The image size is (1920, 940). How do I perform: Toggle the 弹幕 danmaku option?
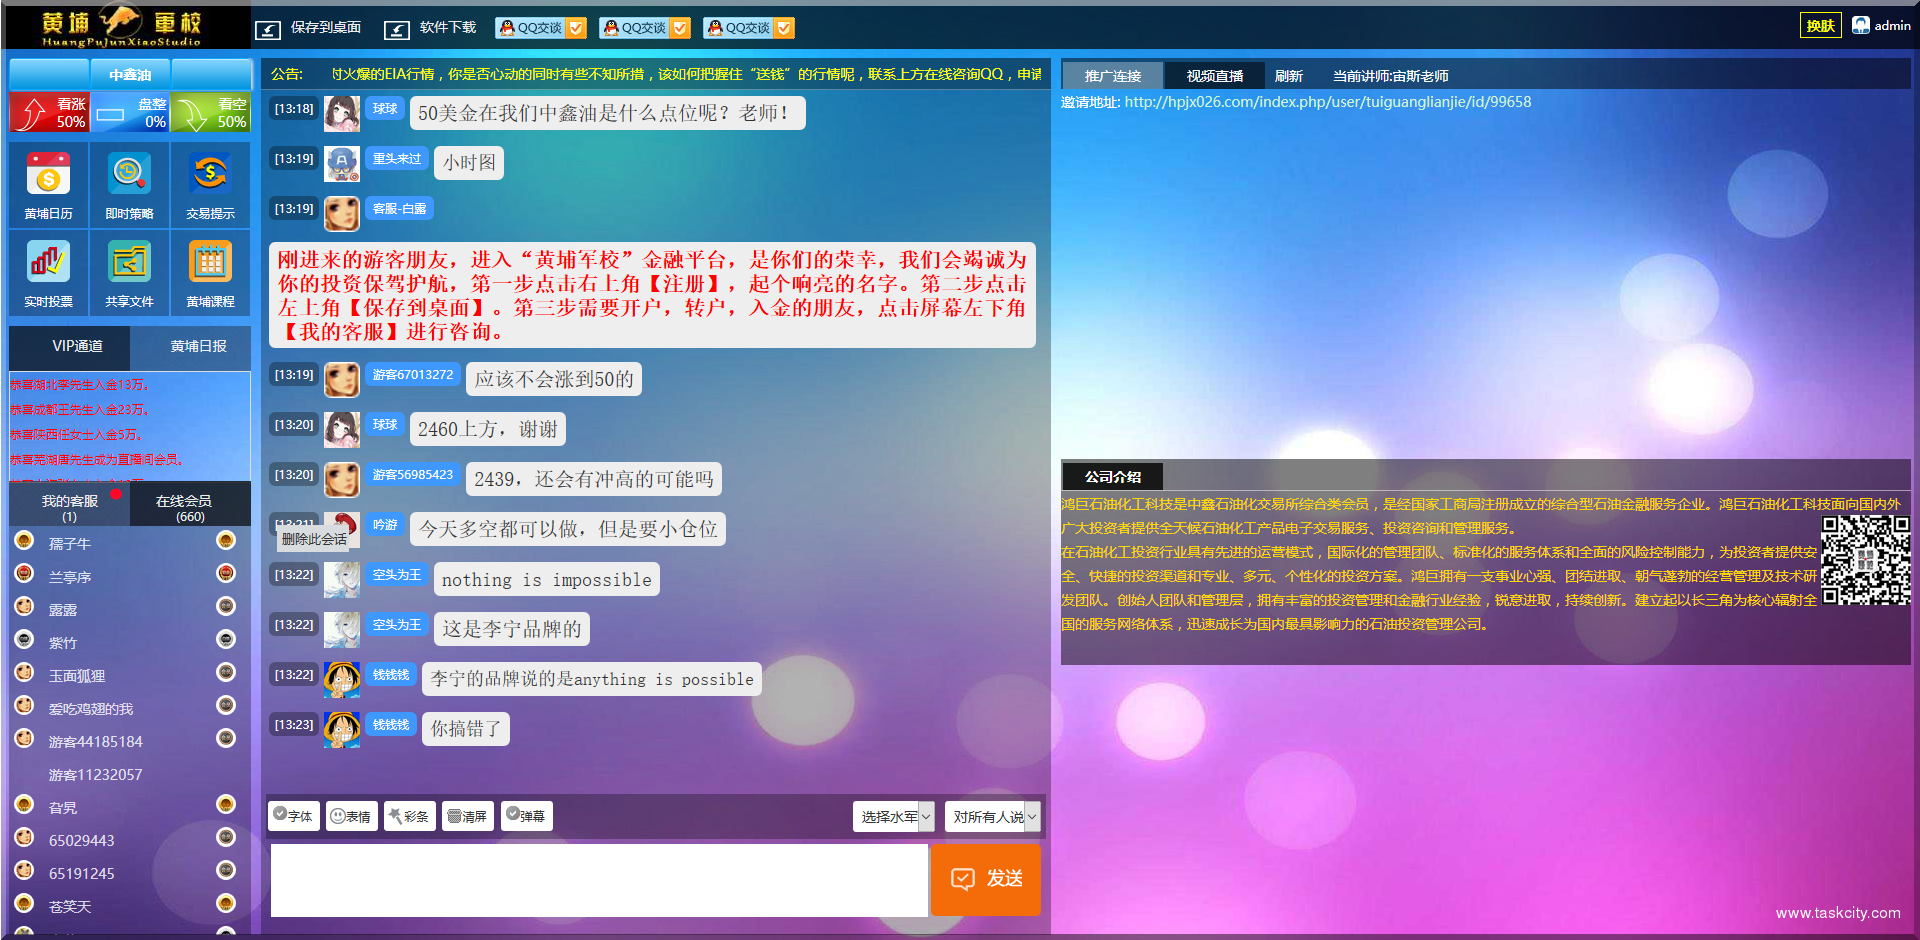[526, 816]
